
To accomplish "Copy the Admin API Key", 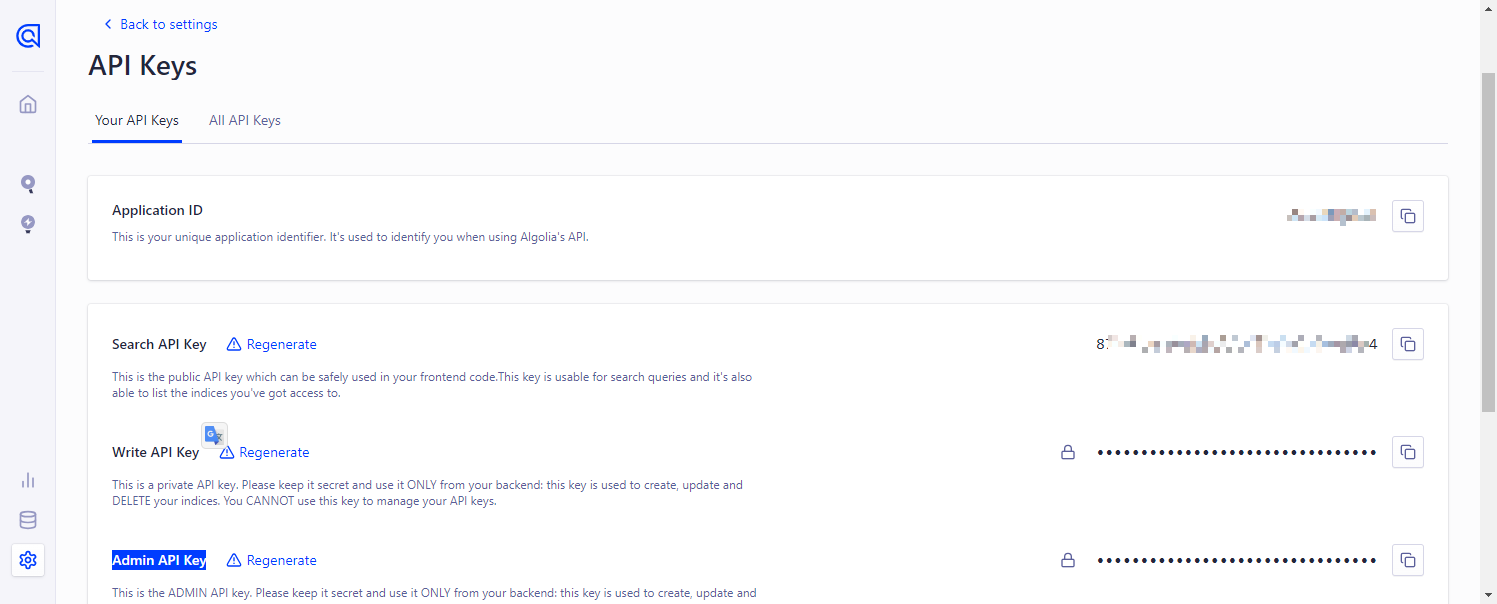I will pos(1408,560).
